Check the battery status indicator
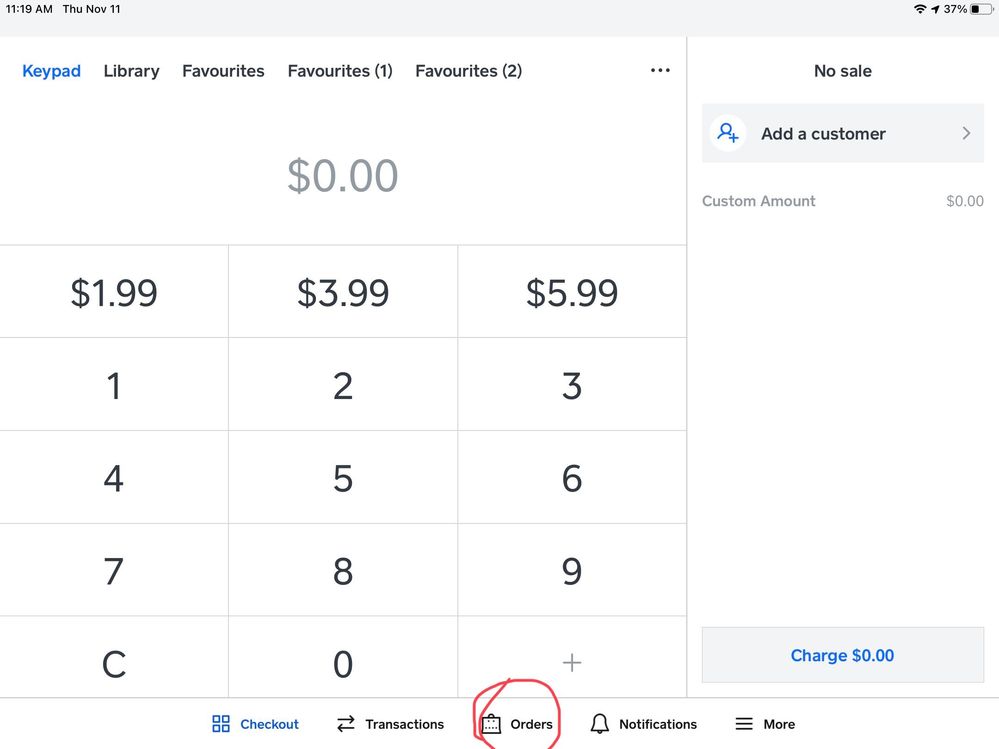Viewport: 999px width, 749px height. pos(981,9)
